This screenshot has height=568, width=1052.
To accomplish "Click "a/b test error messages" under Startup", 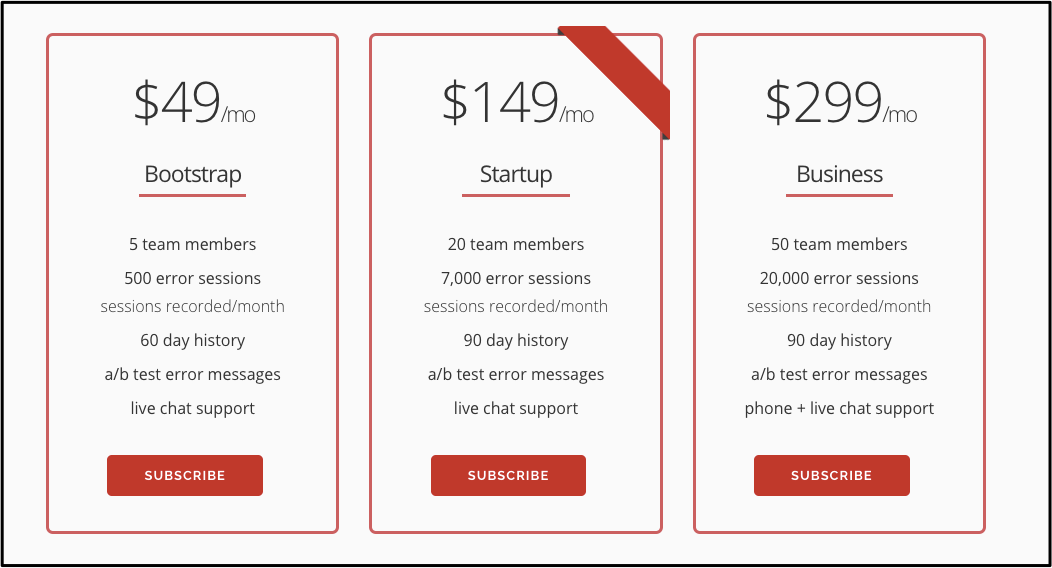I will pos(516,374).
